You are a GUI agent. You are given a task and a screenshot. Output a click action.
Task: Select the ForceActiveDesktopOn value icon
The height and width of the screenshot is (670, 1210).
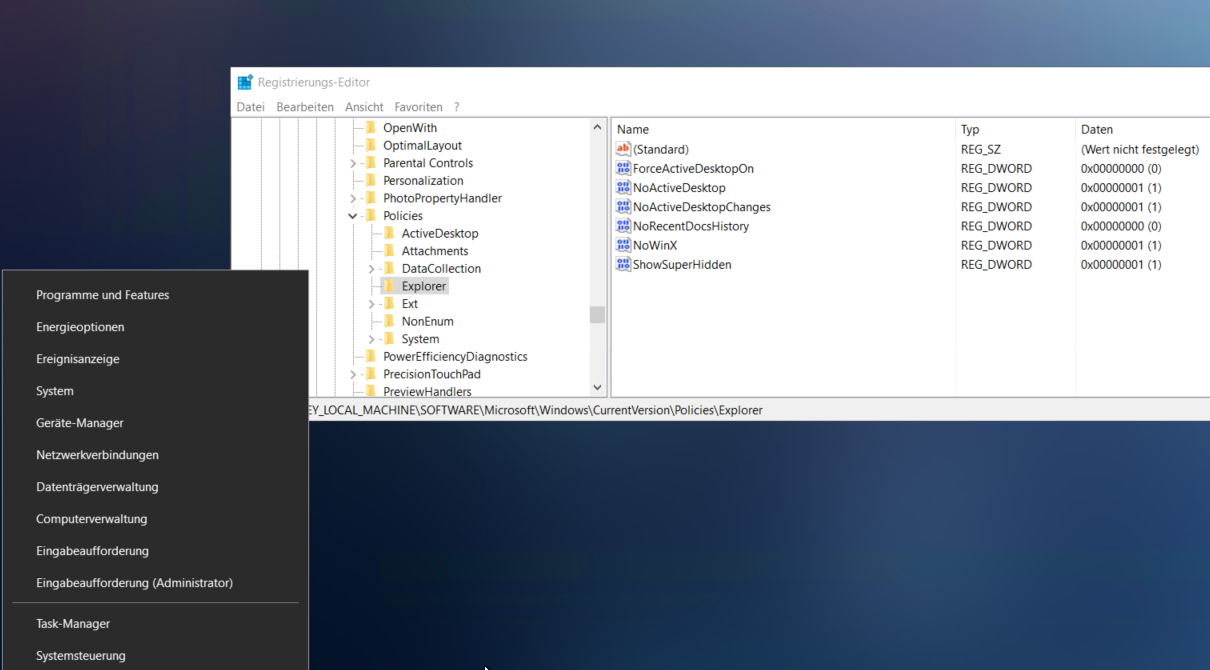(623, 168)
